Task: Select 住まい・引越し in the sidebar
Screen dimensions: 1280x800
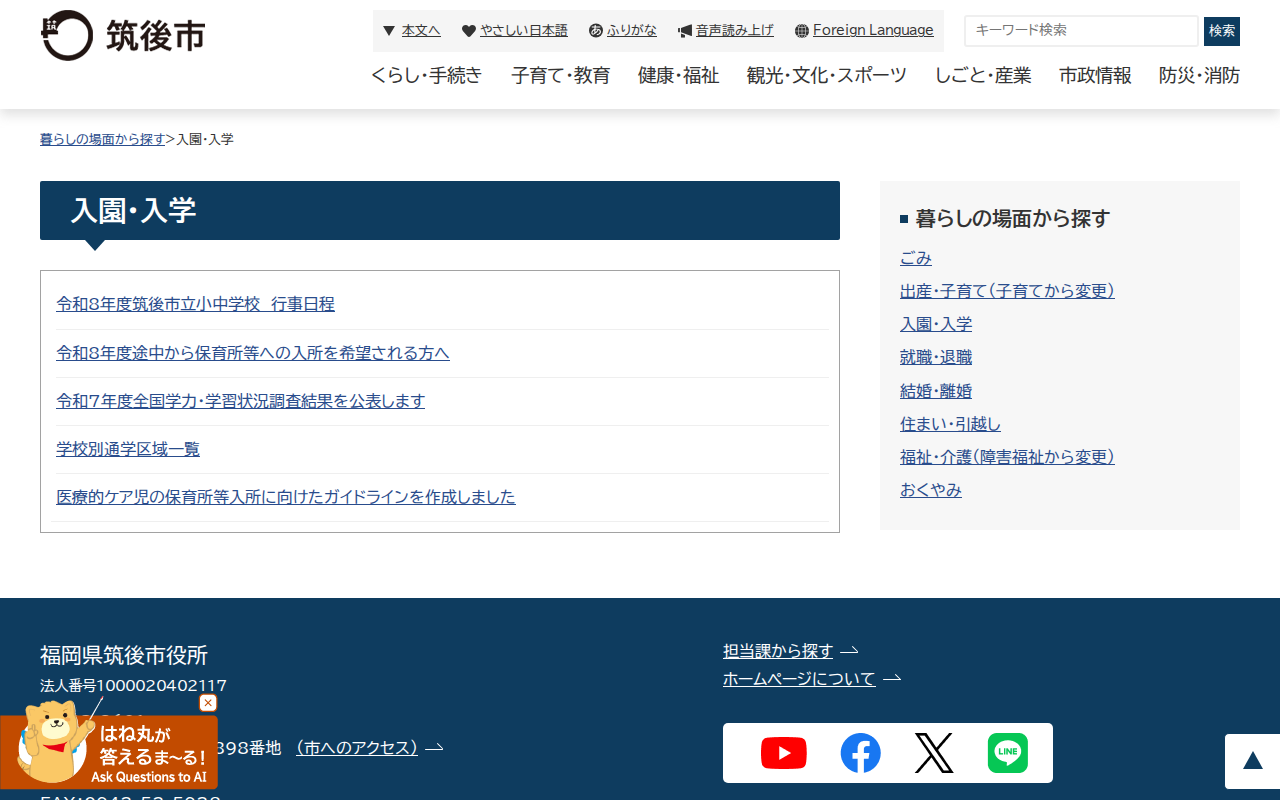Action: coord(950,424)
